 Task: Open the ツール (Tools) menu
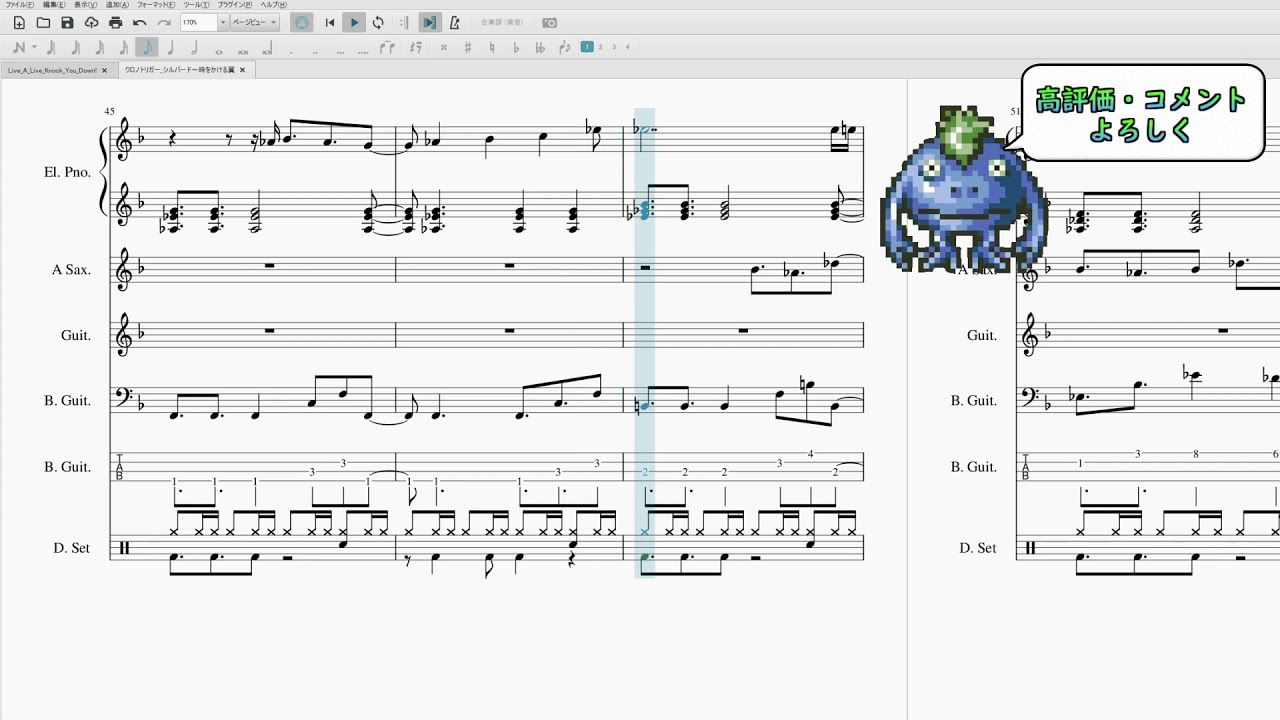coord(195,5)
